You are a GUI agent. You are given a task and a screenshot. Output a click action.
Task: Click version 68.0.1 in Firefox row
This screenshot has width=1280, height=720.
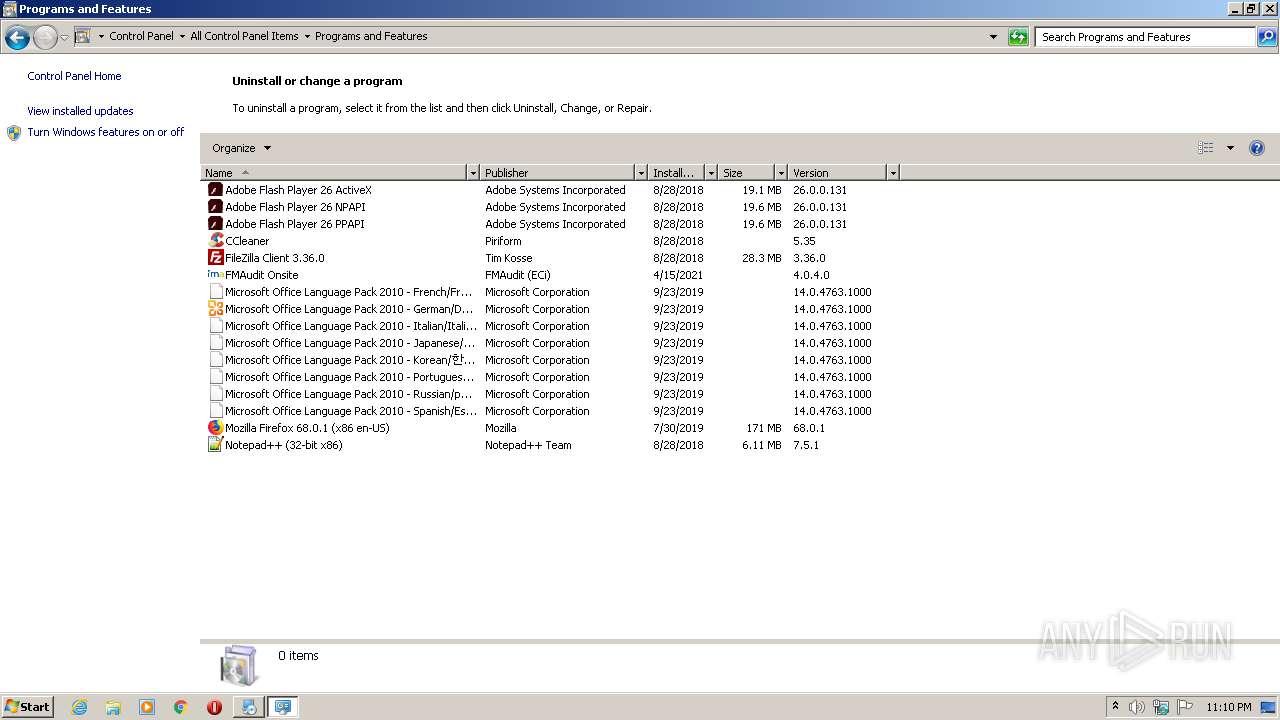click(x=809, y=428)
